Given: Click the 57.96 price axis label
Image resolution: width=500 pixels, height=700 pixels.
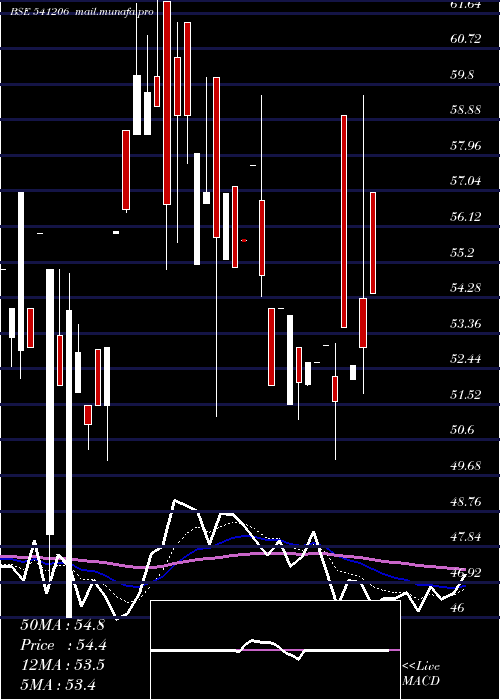Looking at the screenshot, I should pos(466,146).
